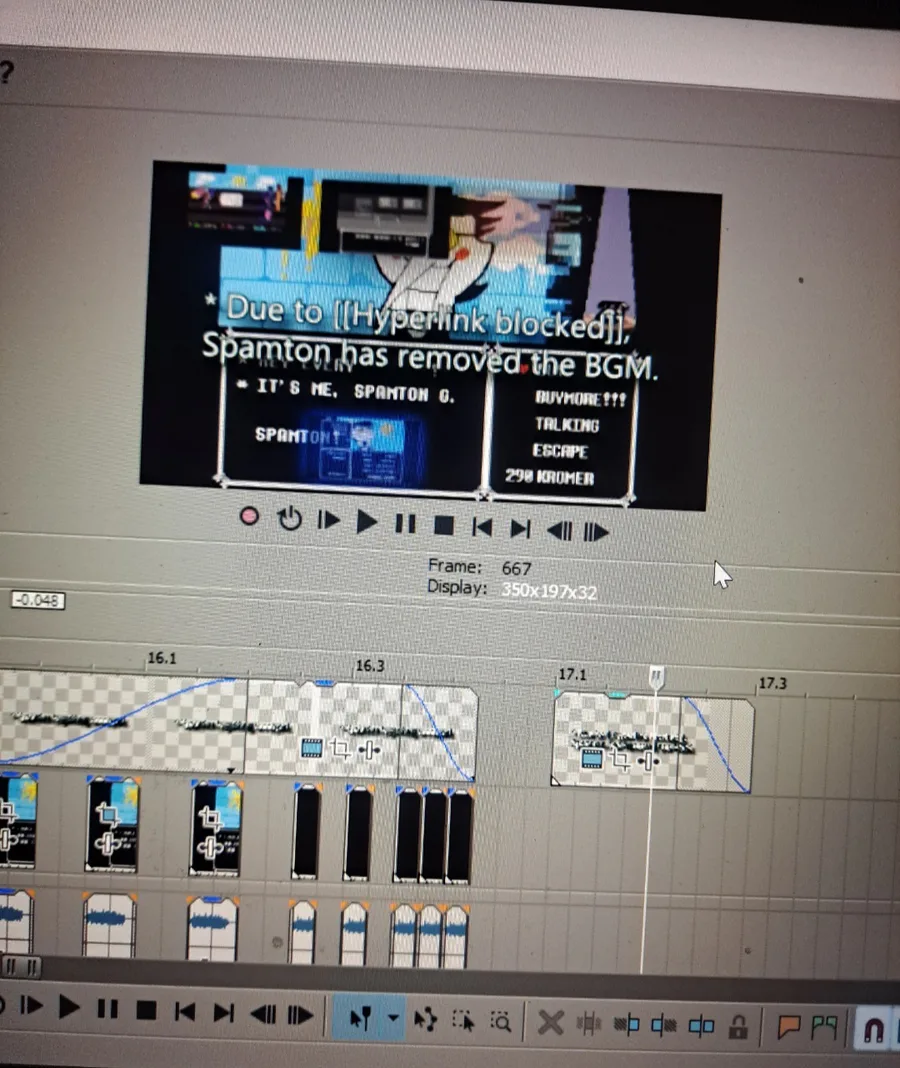Click Previous Frame in the bottom transport bar
Image resolution: width=900 pixels, height=1068 pixels.
click(x=263, y=1014)
